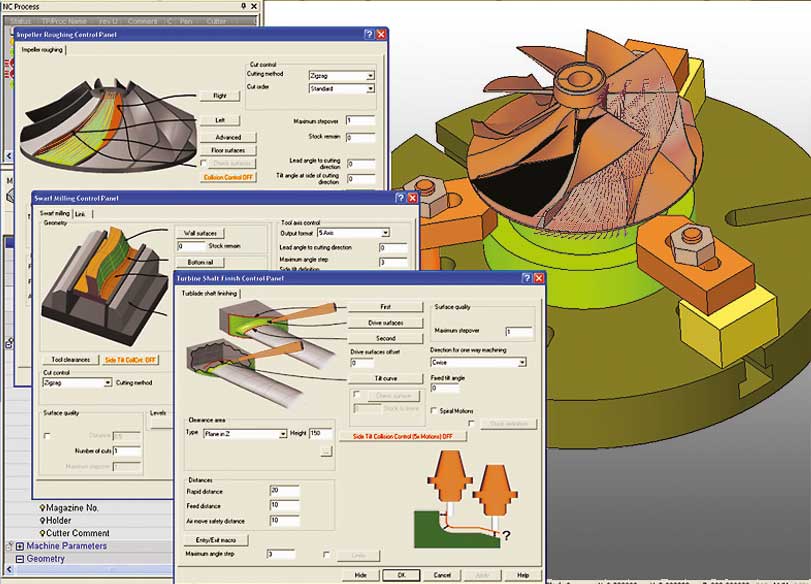Click help icon in Turbine Shaft Finish panel
This screenshot has height=584, width=811.
(x=526, y=277)
